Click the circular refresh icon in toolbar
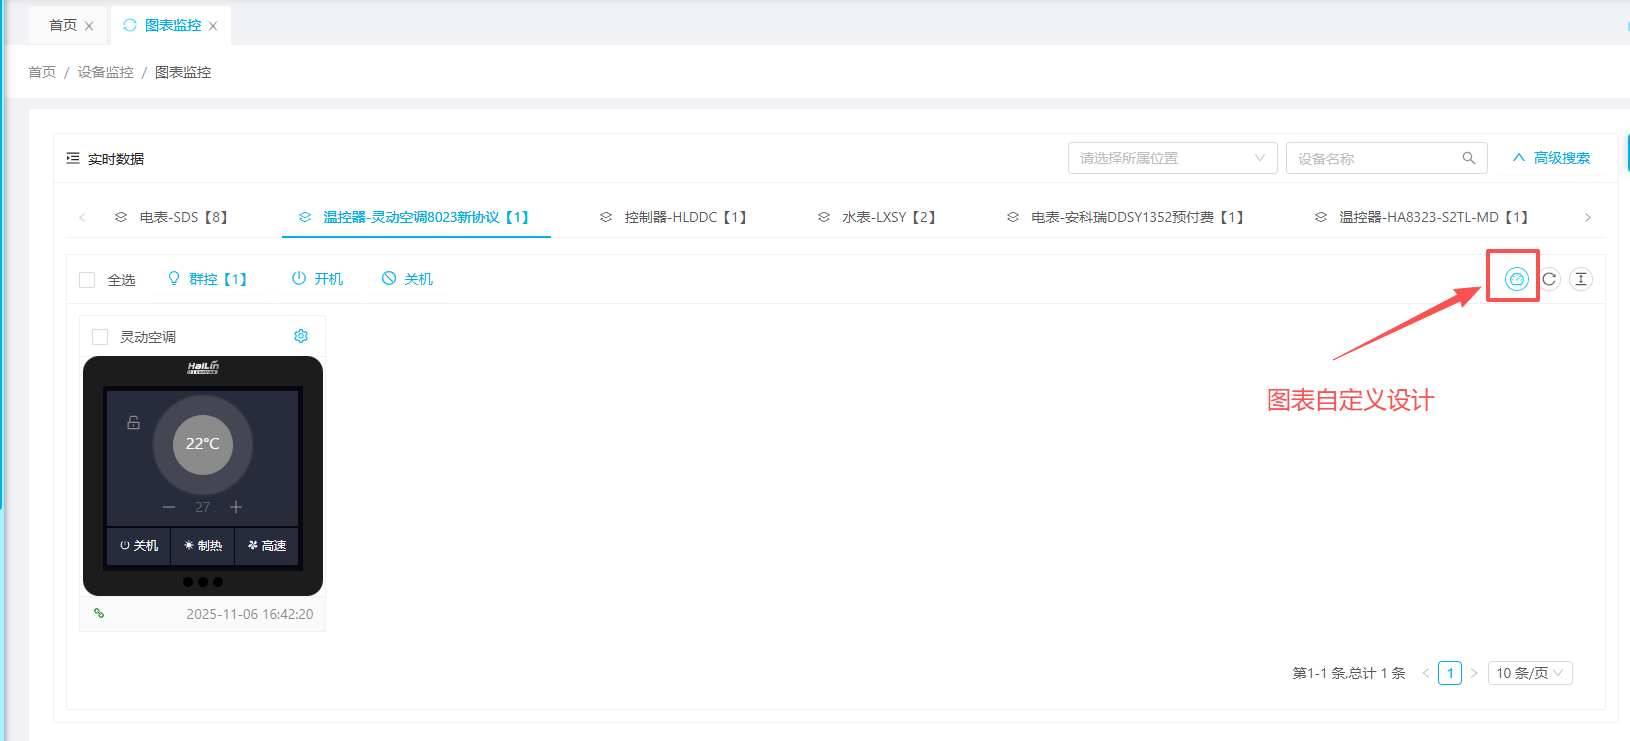 tap(1549, 279)
